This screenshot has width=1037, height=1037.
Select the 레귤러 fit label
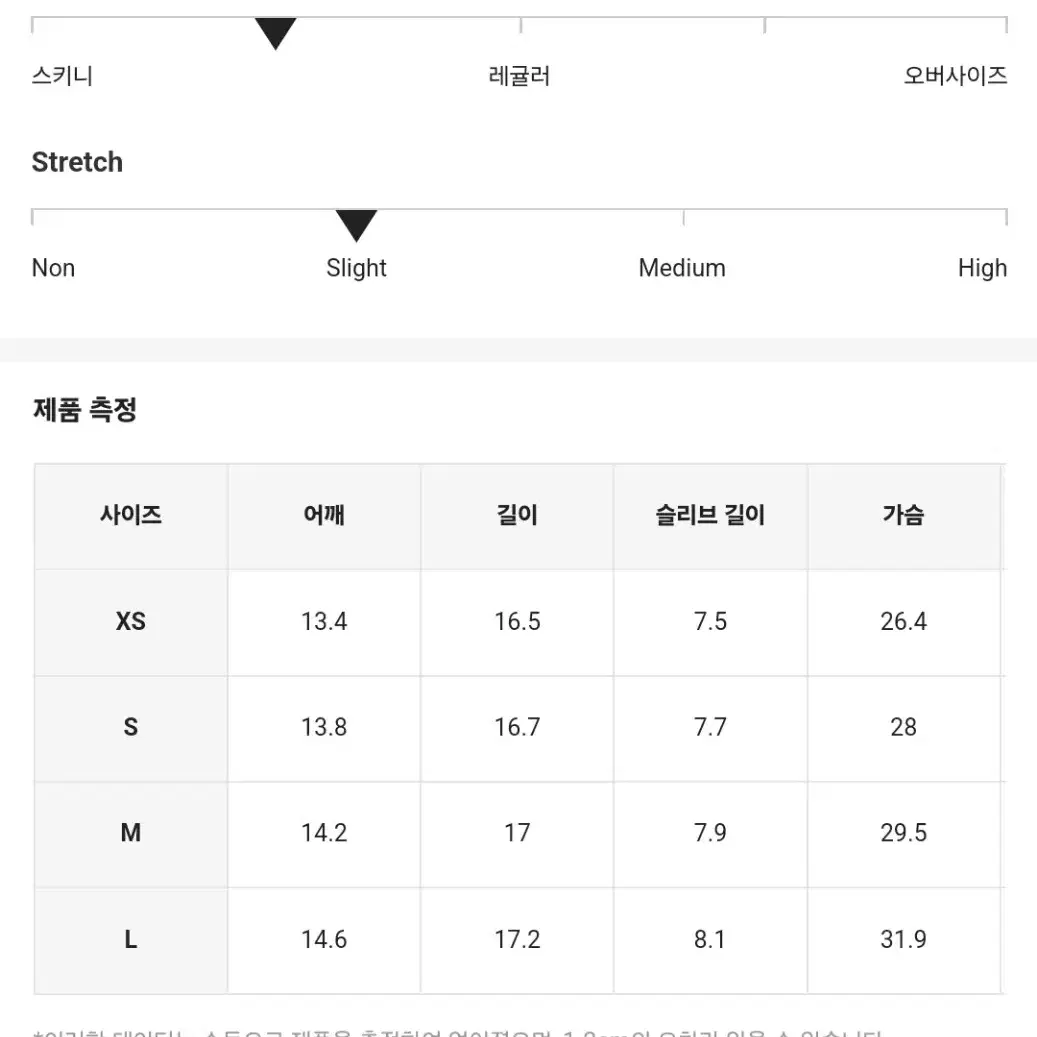519,75
